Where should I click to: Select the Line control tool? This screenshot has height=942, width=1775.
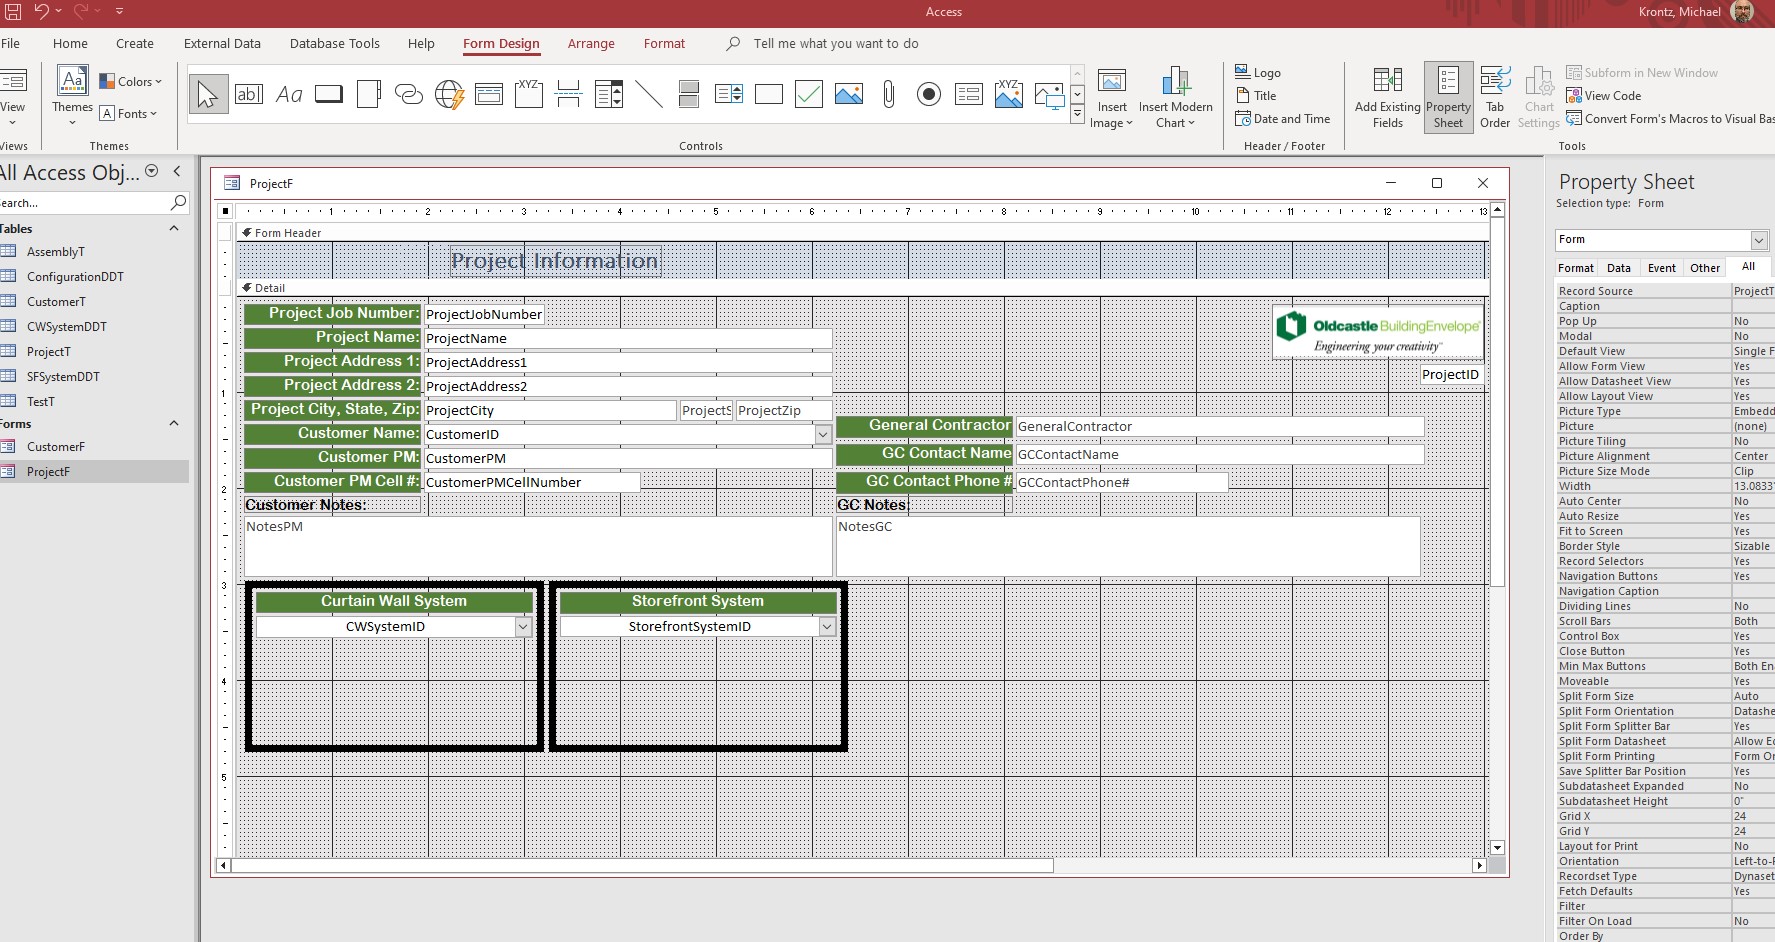649,95
